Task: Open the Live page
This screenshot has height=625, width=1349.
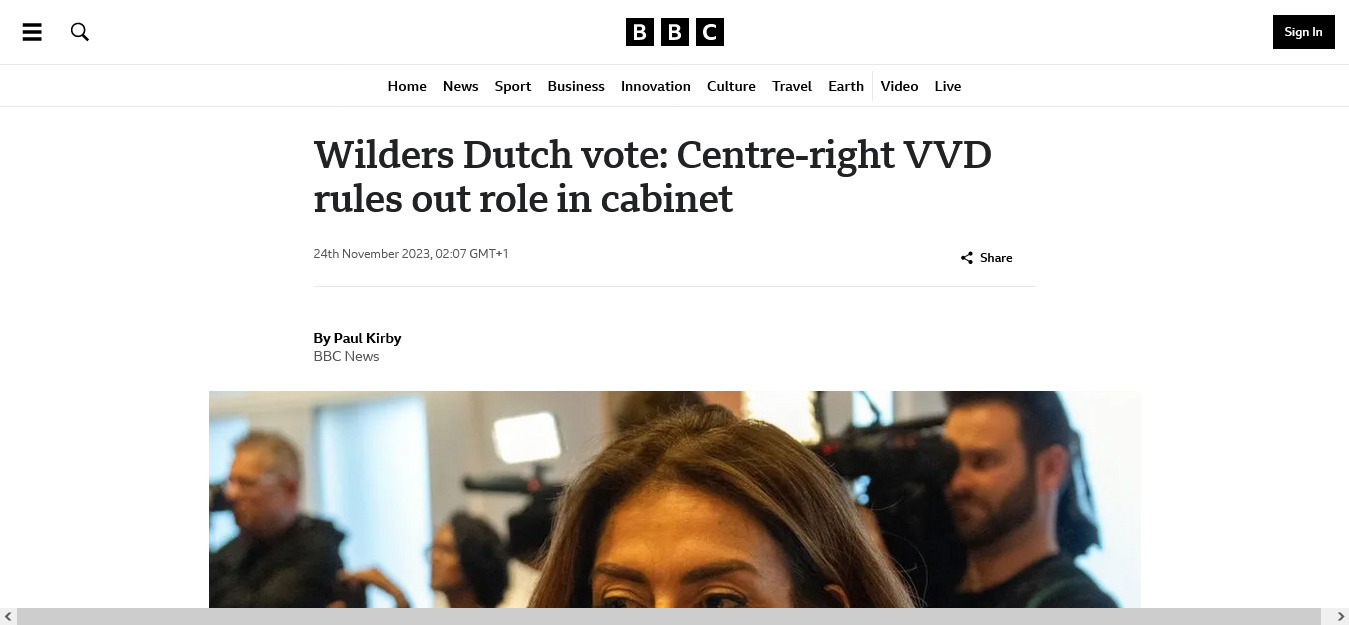Action: coord(948,86)
